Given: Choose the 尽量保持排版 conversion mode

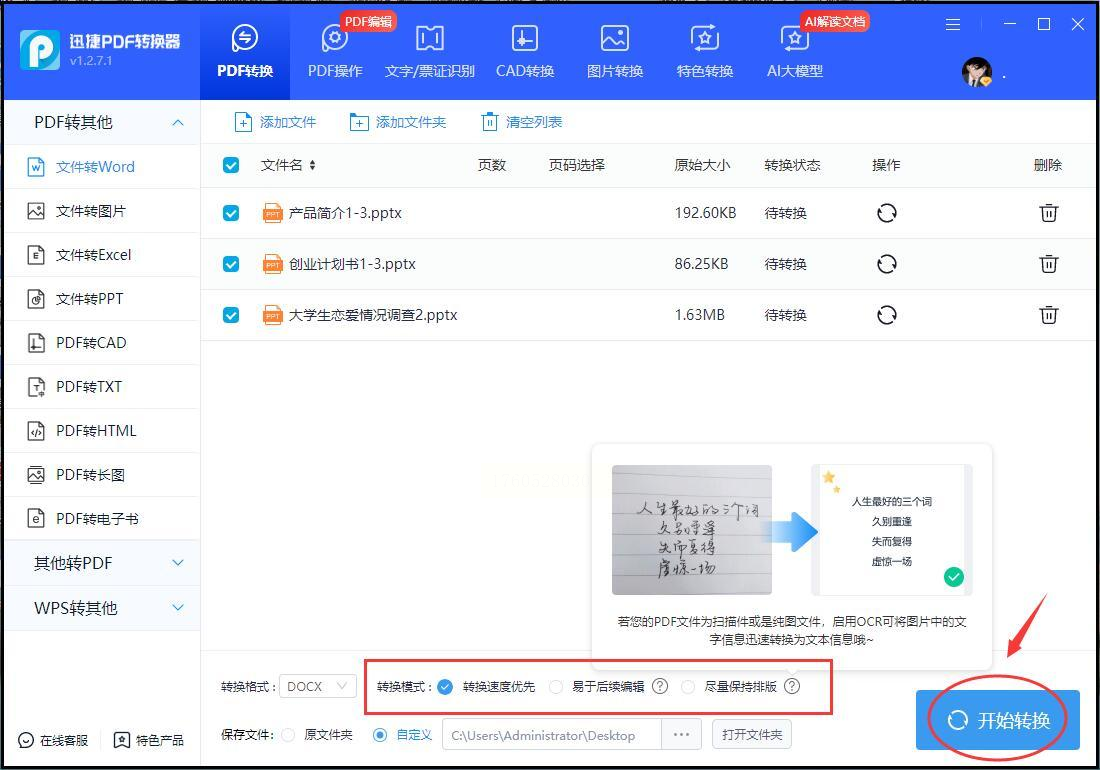Looking at the screenshot, I should [x=688, y=687].
